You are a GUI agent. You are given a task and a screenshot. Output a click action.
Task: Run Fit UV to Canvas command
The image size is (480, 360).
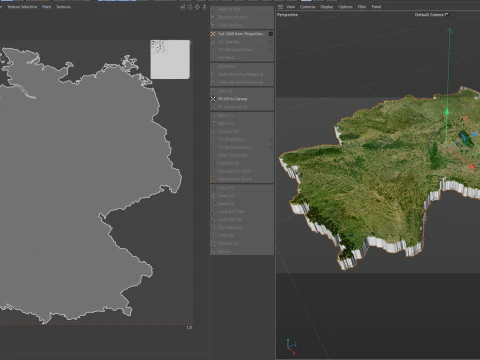(233, 99)
